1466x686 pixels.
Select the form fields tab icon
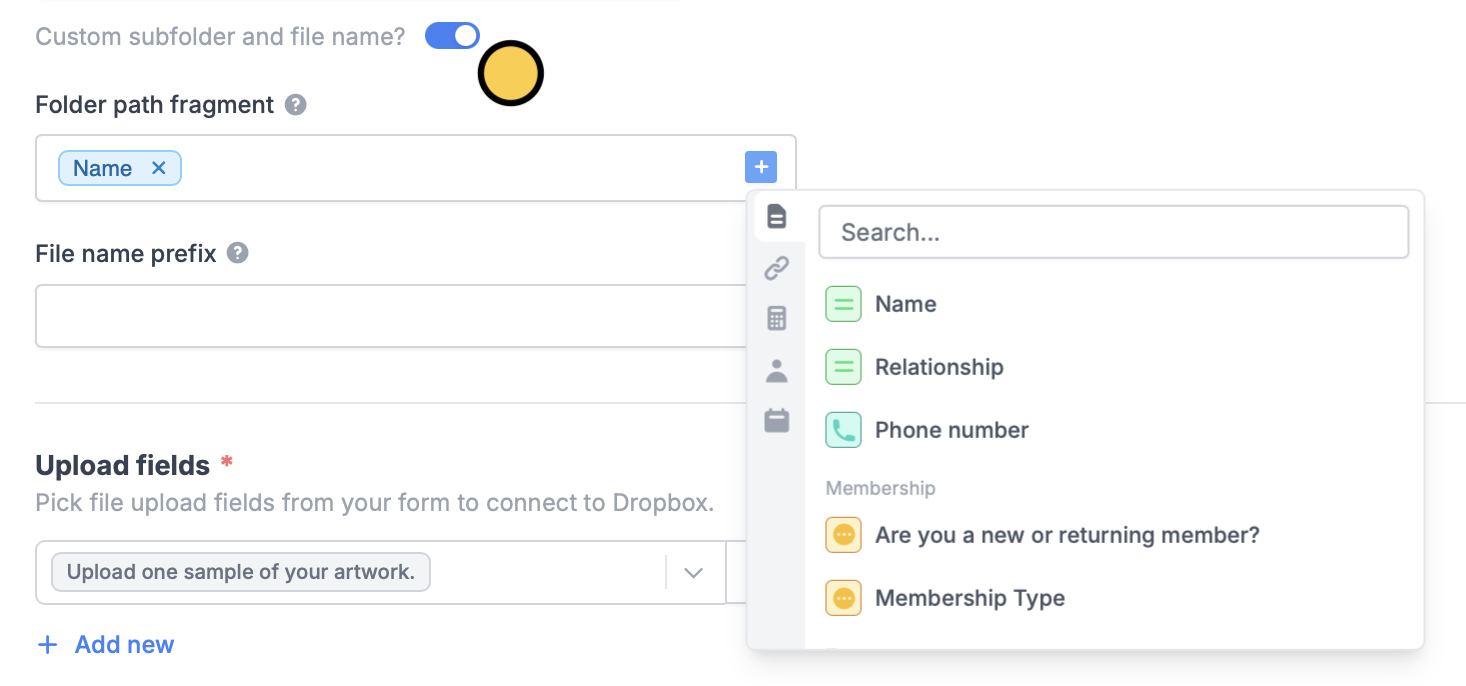777,217
